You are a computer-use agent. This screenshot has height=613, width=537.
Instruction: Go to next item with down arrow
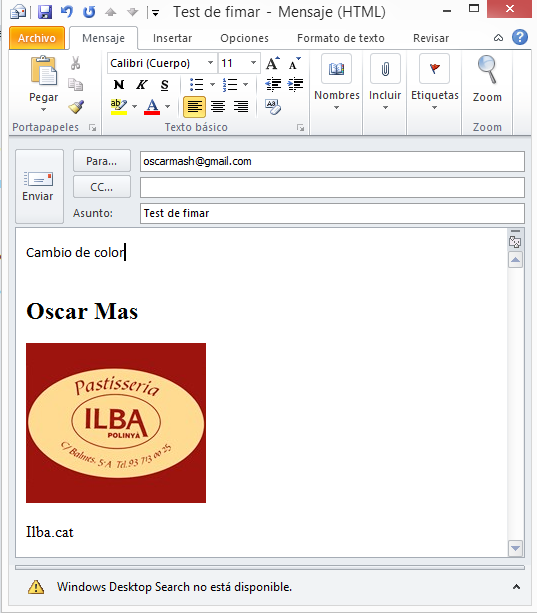pyautogui.click(x=133, y=13)
